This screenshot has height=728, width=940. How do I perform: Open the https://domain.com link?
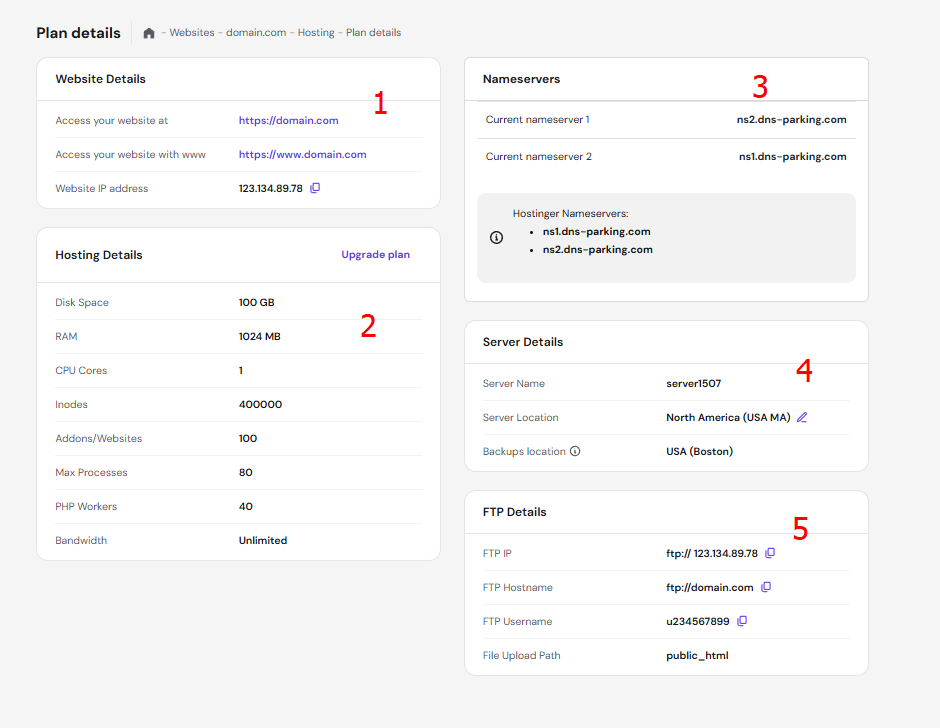288,120
